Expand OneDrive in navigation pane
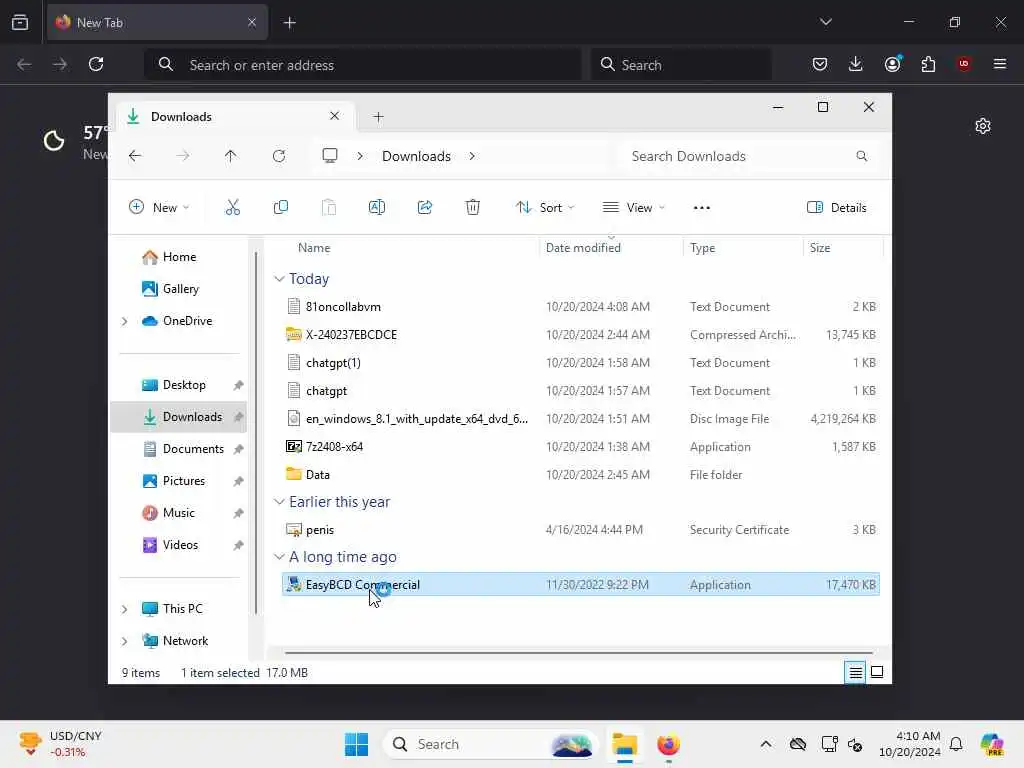 pyautogui.click(x=125, y=321)
